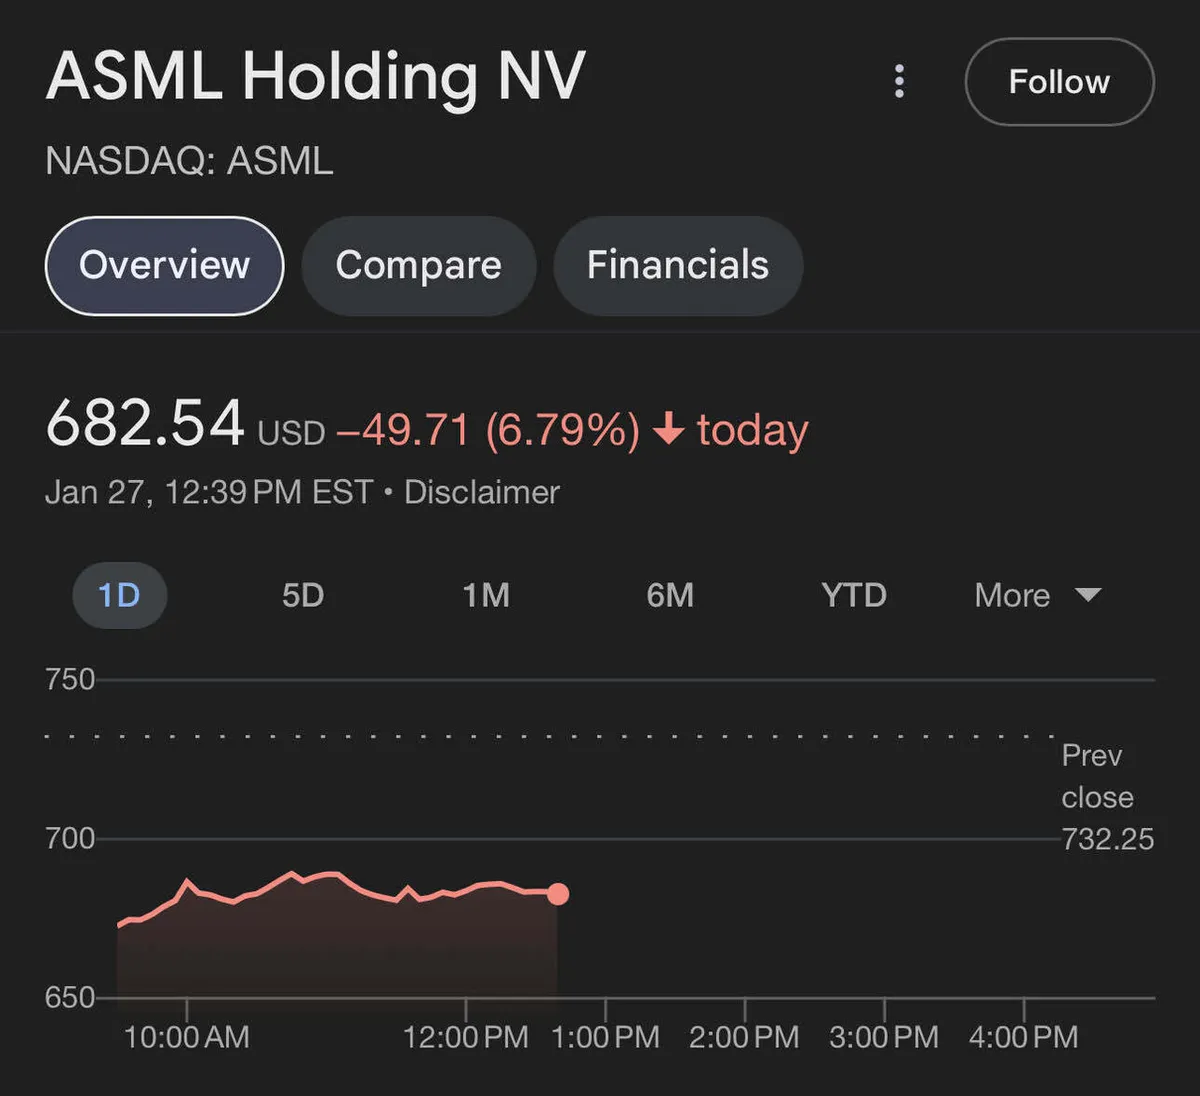Open the Compare tab
1200x1096 pixels.
coord(418,266)
